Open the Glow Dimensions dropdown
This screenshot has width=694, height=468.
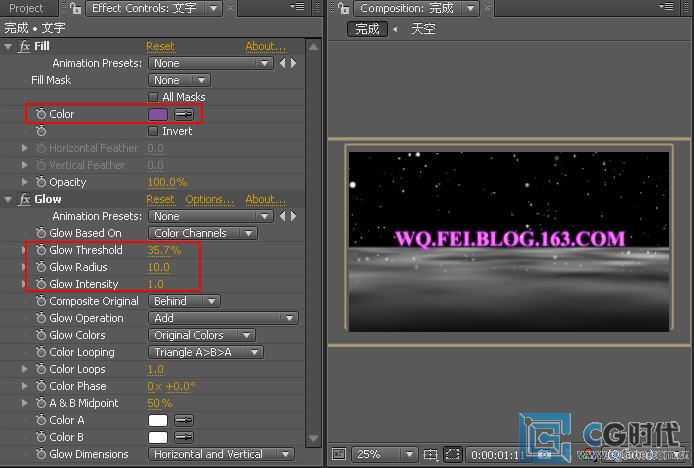coord(221,454)
